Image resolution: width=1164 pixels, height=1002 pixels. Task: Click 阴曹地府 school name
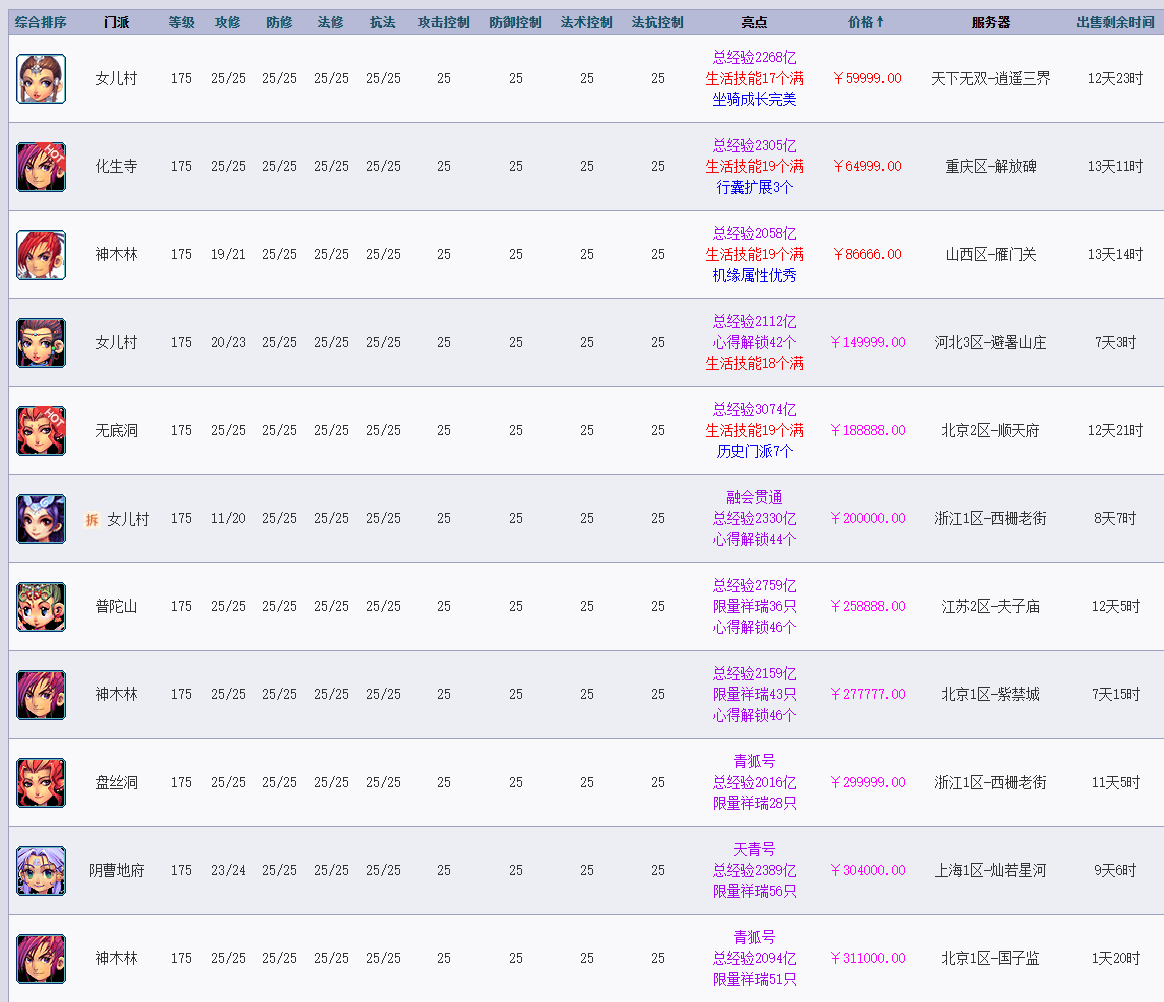coord(117,871)
